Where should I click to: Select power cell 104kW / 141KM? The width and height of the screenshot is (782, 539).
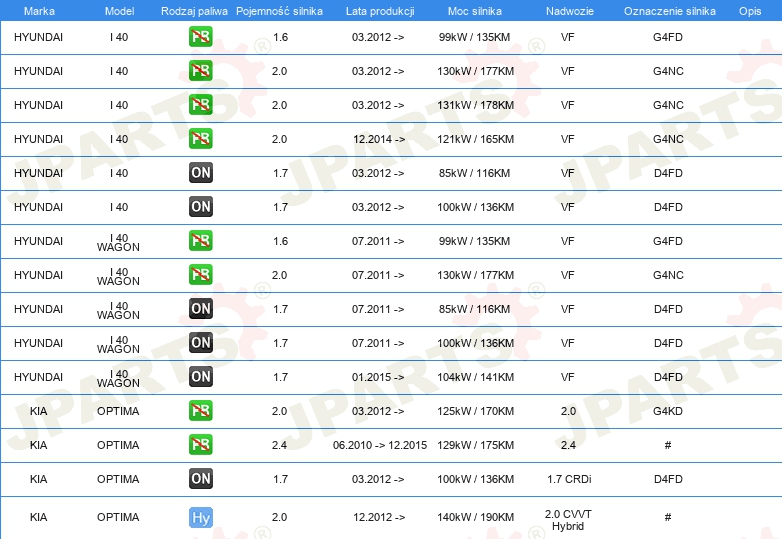click(x=475, y=377)
